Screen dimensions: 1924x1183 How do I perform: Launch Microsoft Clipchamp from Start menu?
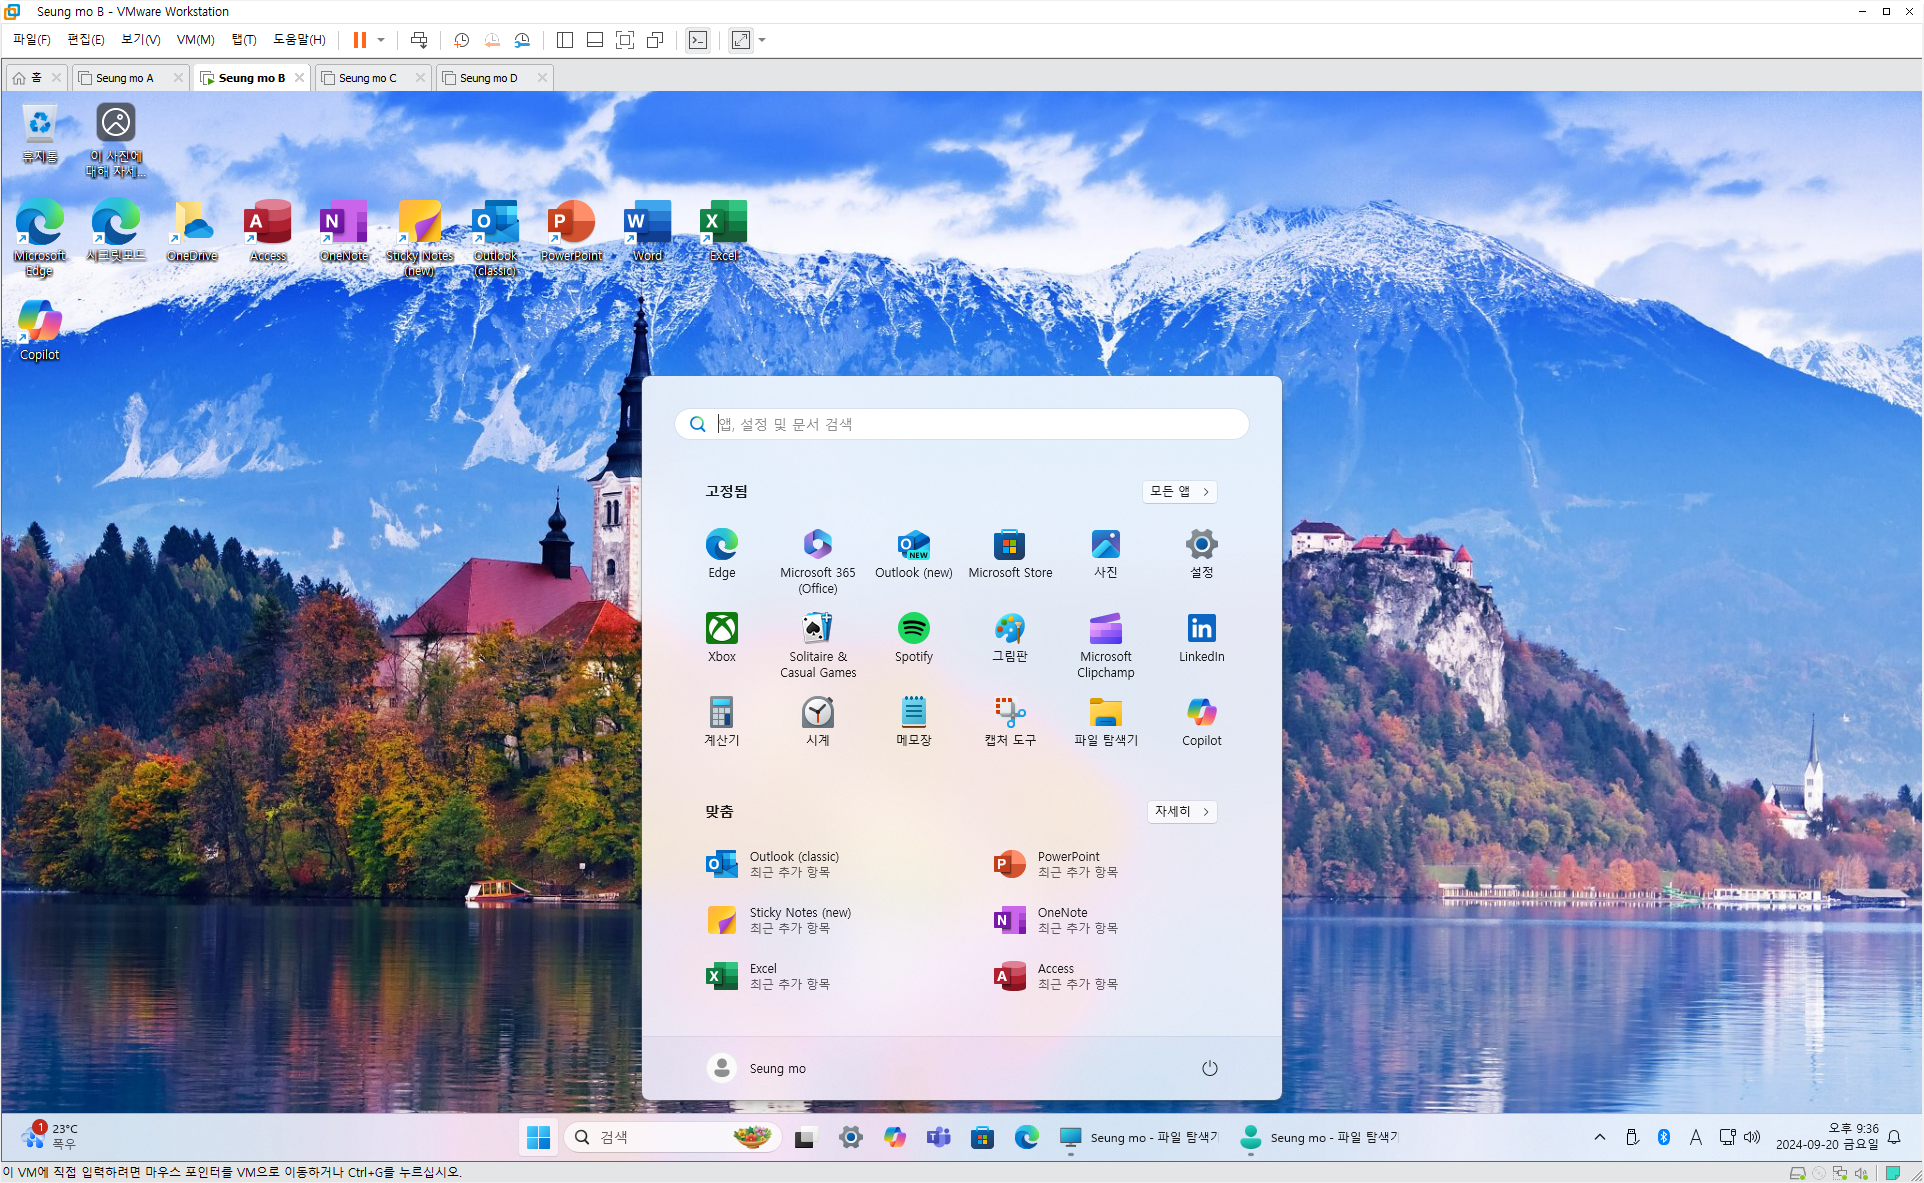coord(1105,645)
